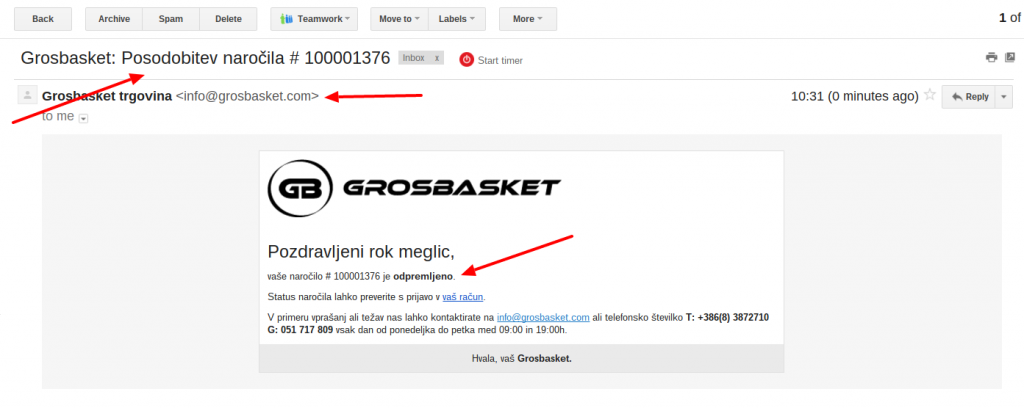Star this message from Grosbasket
Image resolution: width=1024 pixels, height=408 pixels.
[x=930, y=95]
